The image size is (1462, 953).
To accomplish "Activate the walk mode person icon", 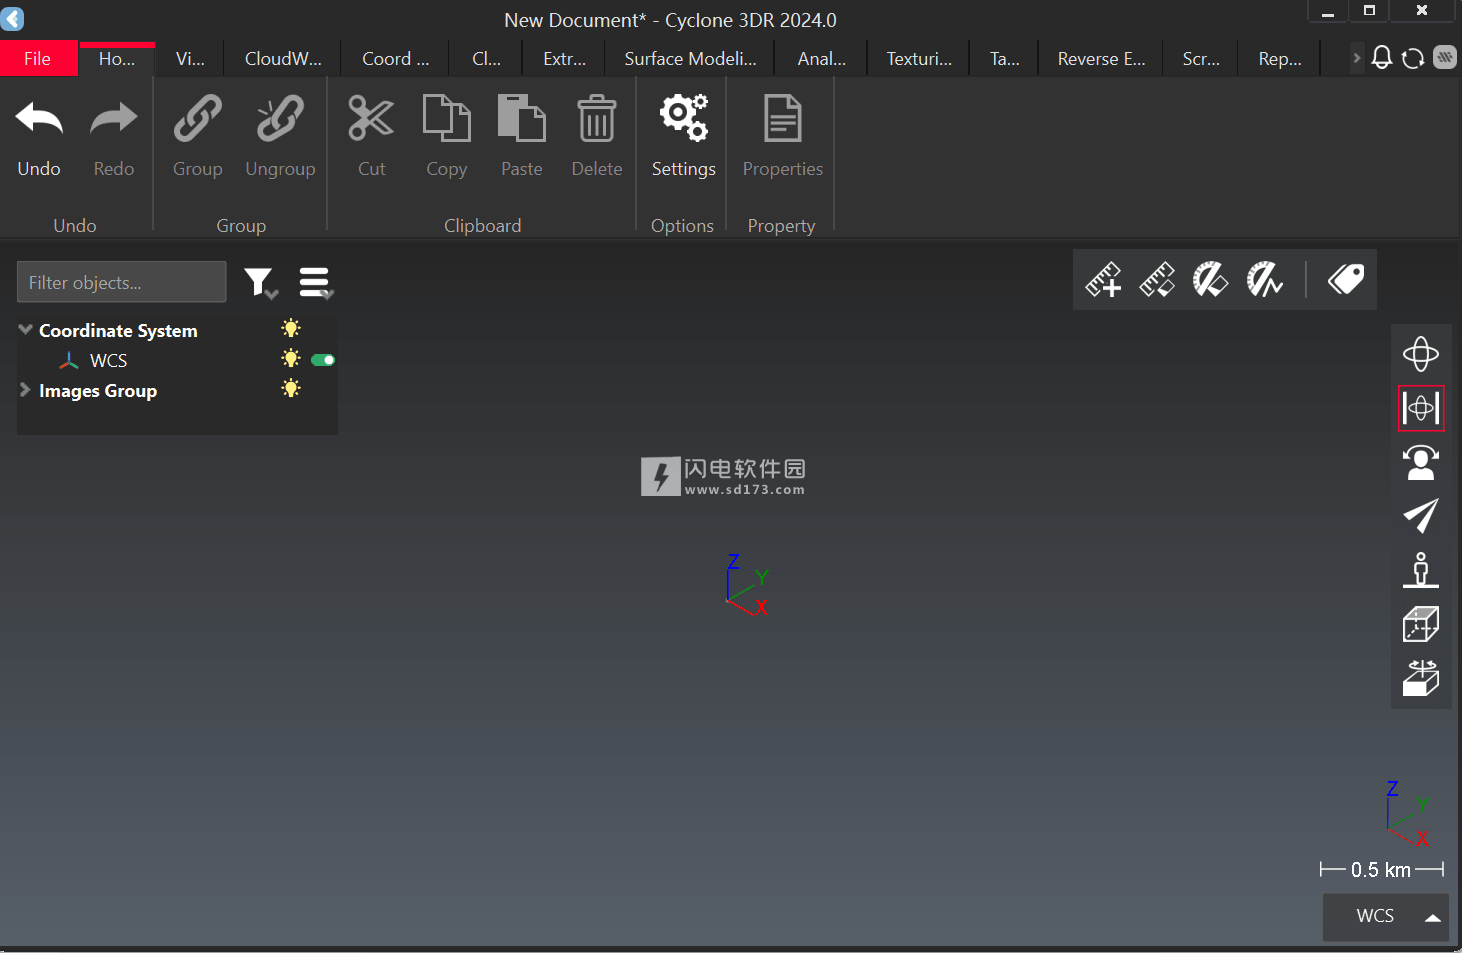I will point(1421,570).
